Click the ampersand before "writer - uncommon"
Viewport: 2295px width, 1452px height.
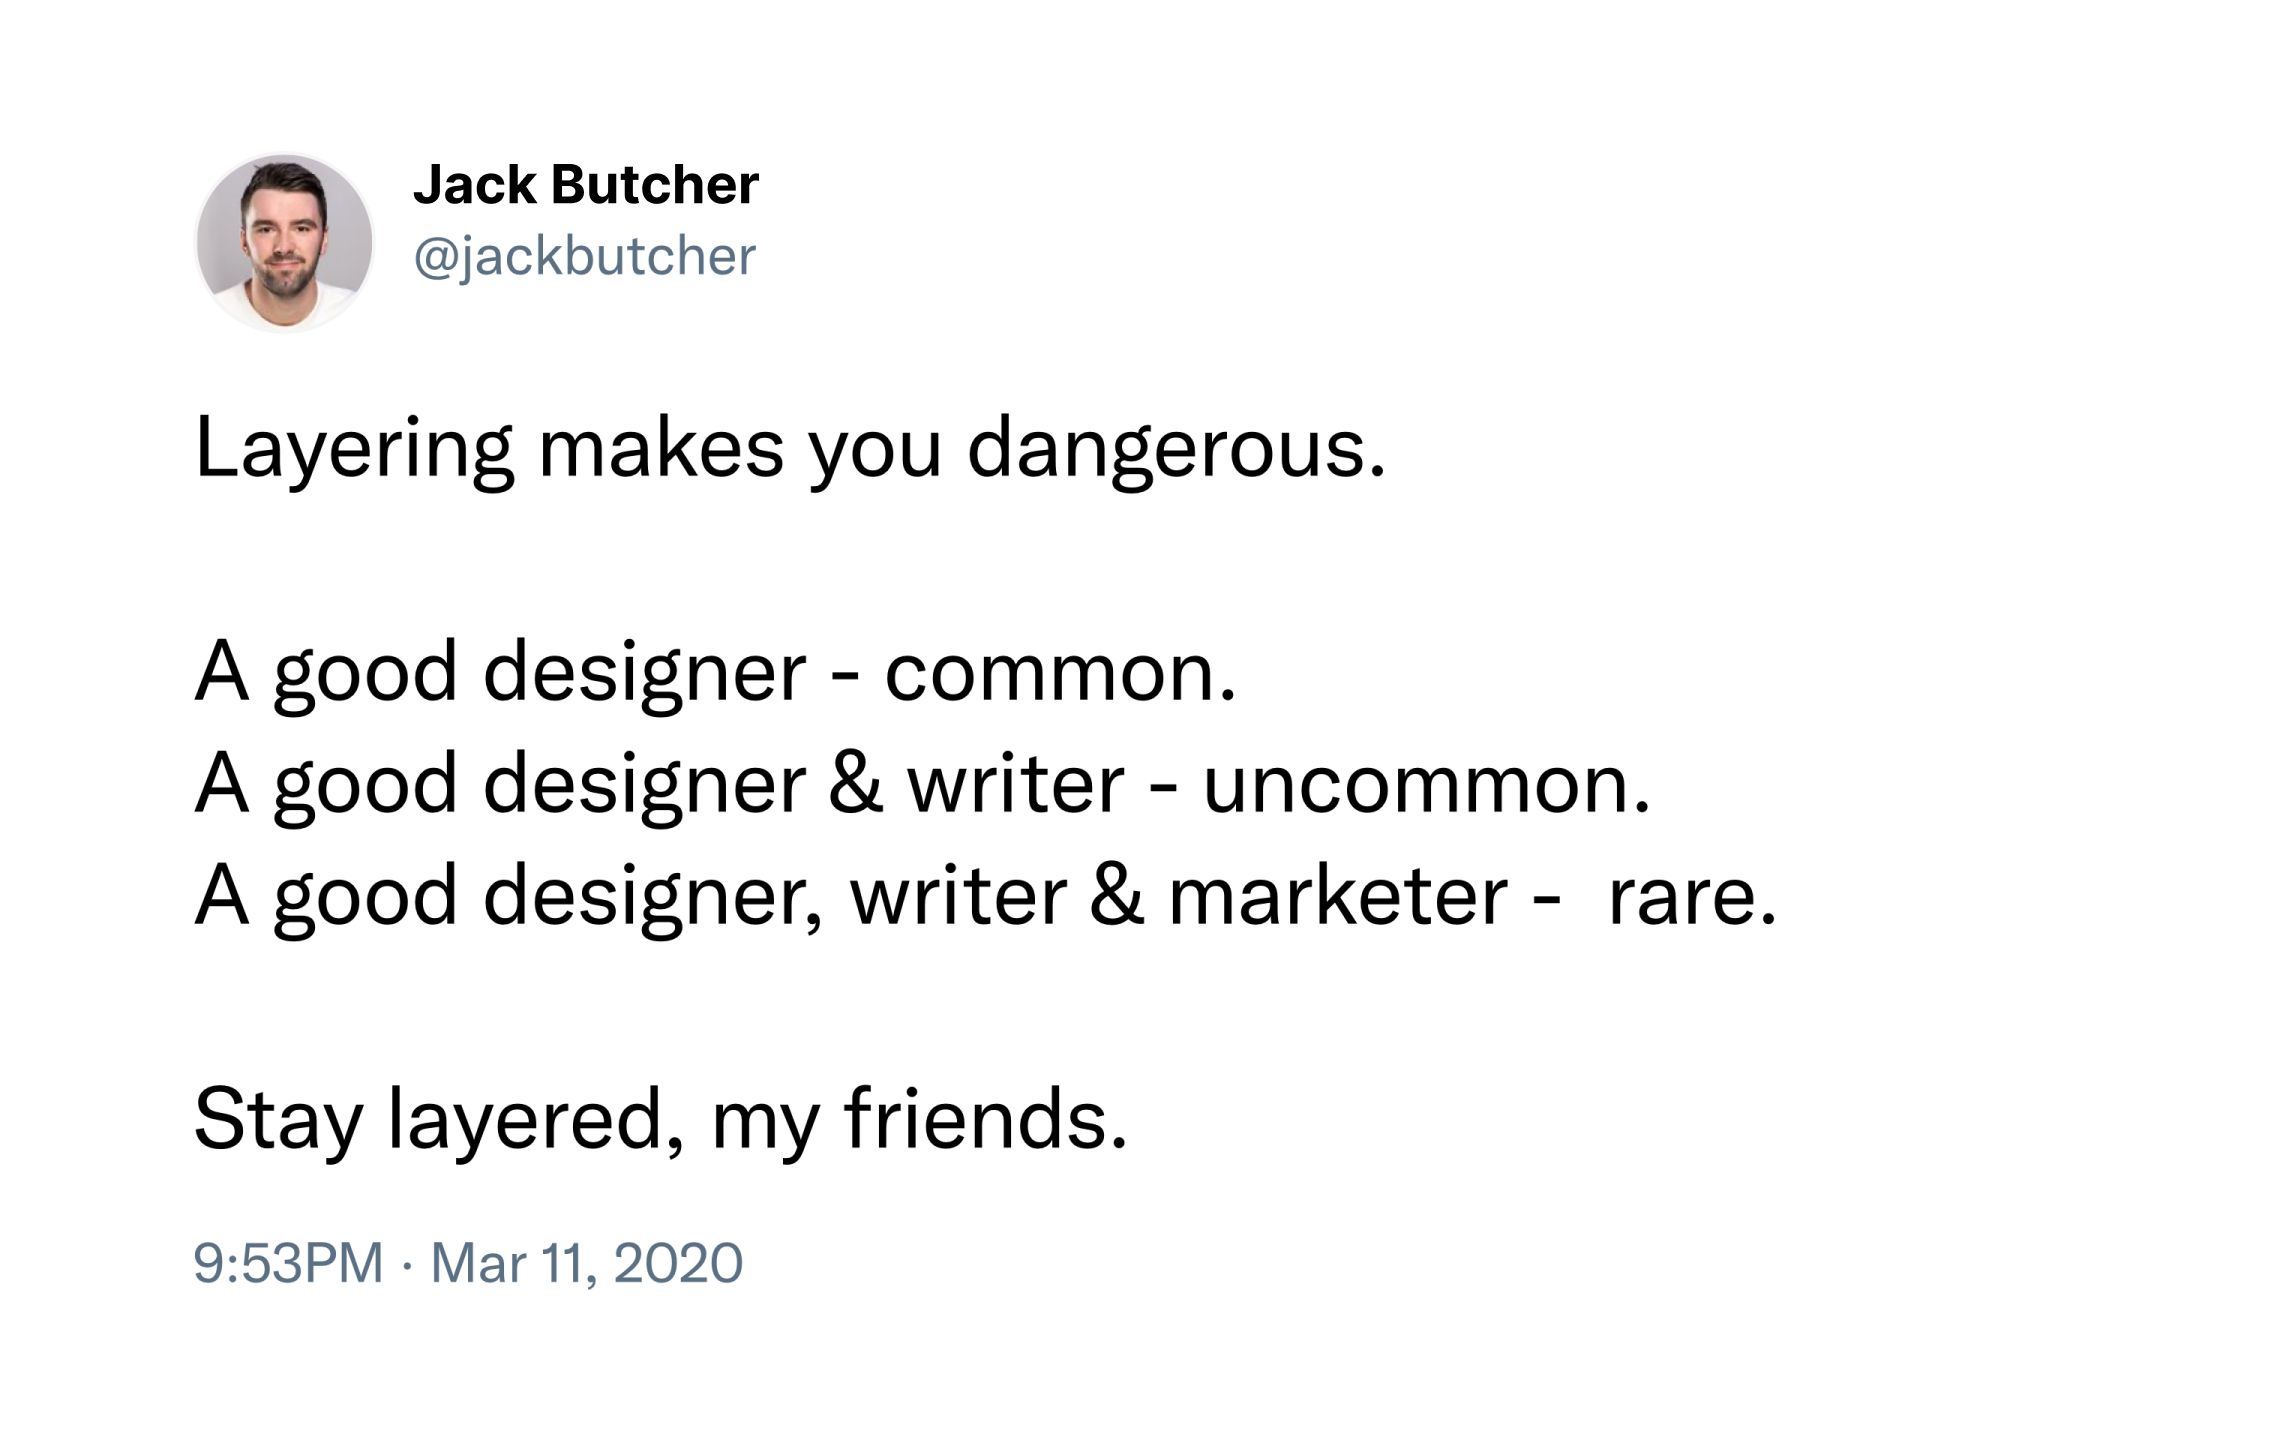click(x=856, y=785)
